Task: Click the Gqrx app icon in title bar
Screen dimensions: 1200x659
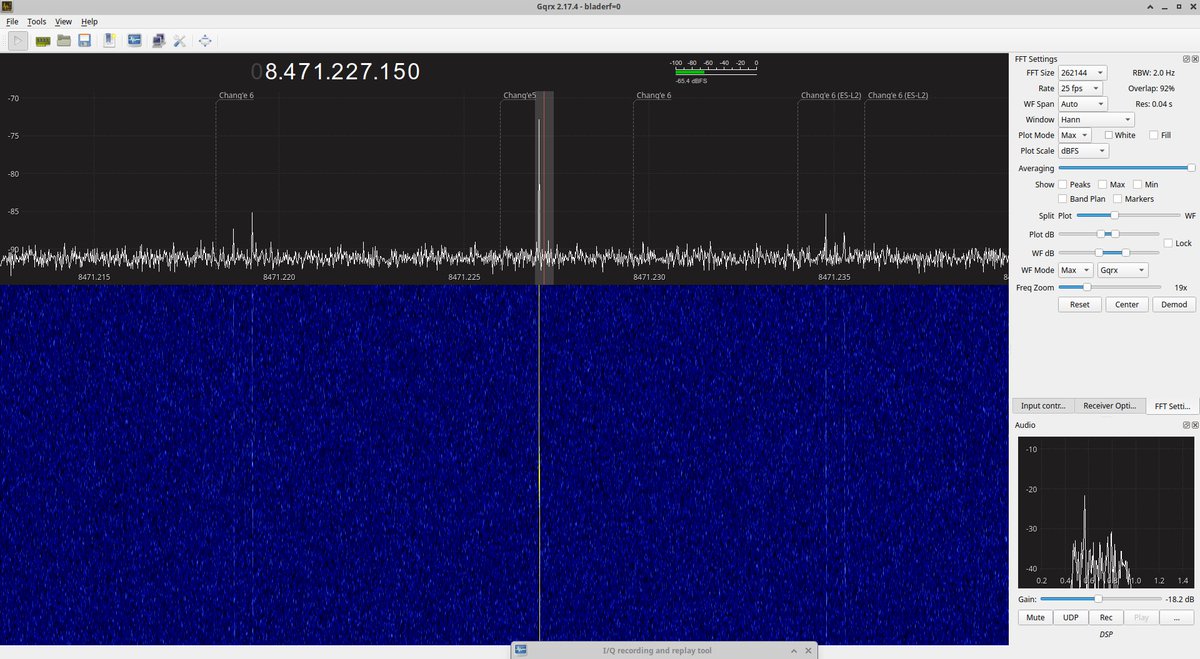Action: (x=7, y=7)
